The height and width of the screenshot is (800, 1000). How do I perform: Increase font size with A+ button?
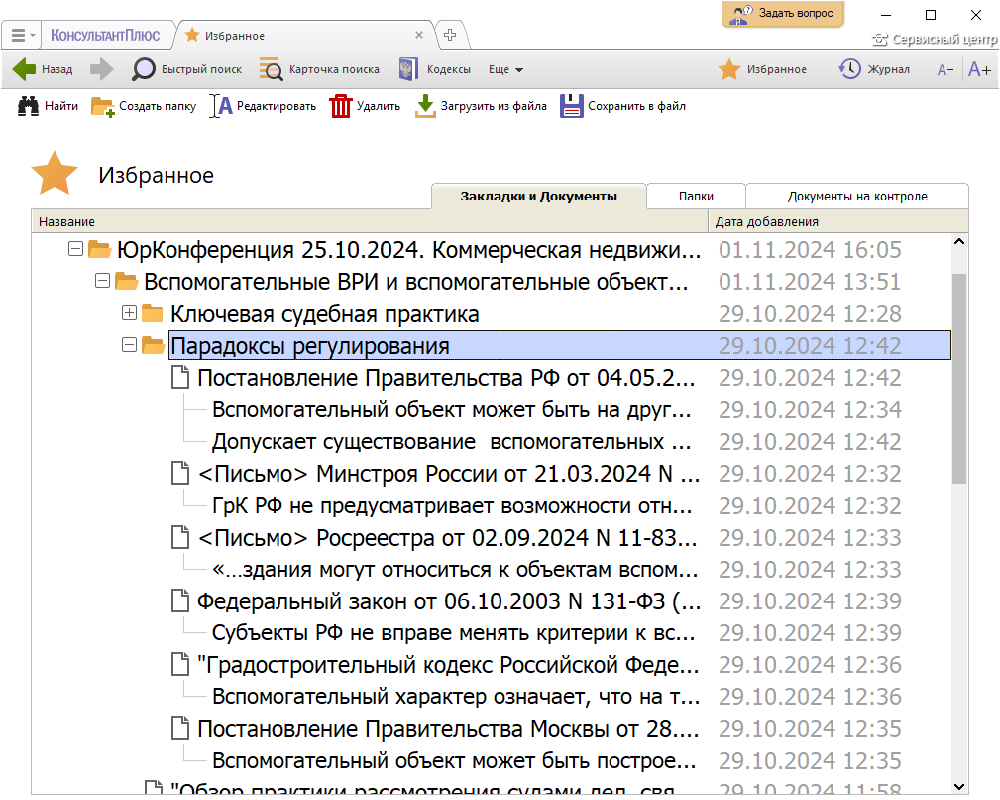(979, 69)
